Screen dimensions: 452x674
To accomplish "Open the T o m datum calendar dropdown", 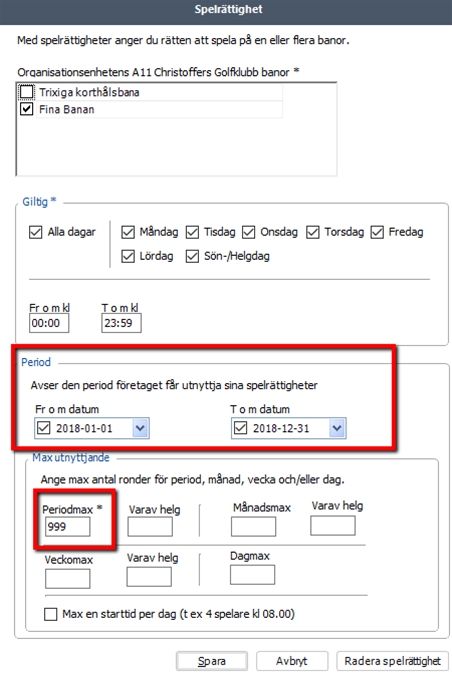I will click(x=337, y=428).
